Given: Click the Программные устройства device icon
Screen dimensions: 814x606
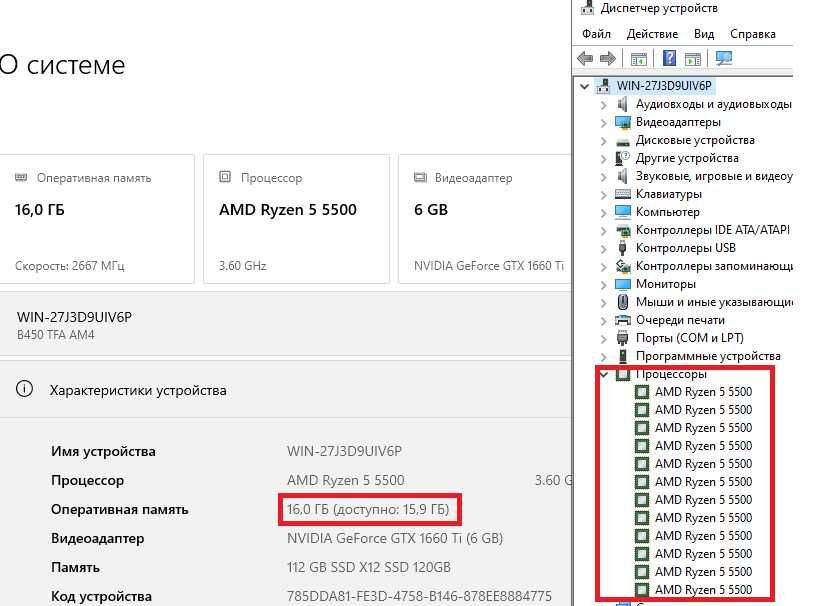Looking at the screenshot, I should pyautogui.click(x=622, y=356).
